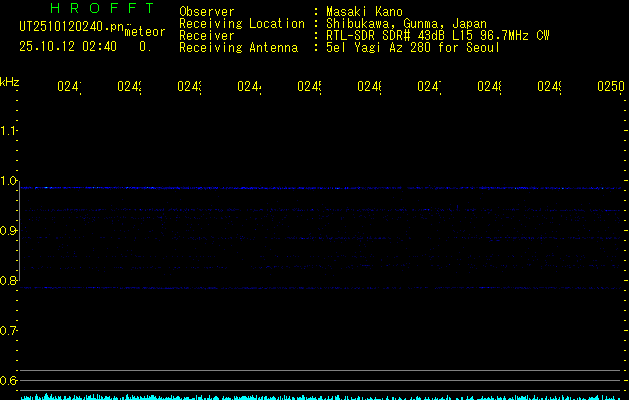The height and width of the screenshot is (400, 629).
Task: Click the 0250 time marker
Action: [x=610, y=88]
